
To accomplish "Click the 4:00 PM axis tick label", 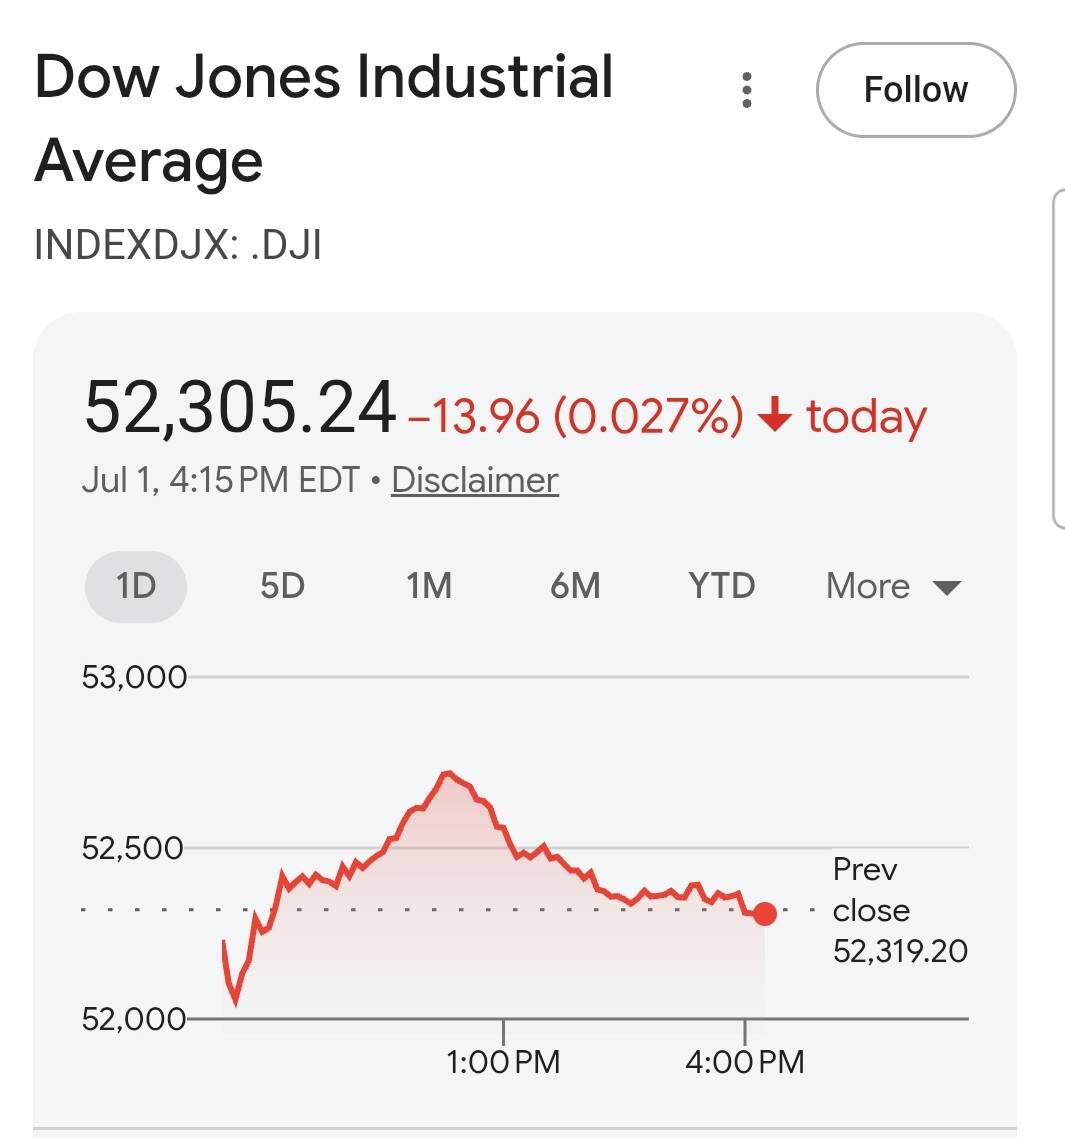I will (x=745, y=1062).
